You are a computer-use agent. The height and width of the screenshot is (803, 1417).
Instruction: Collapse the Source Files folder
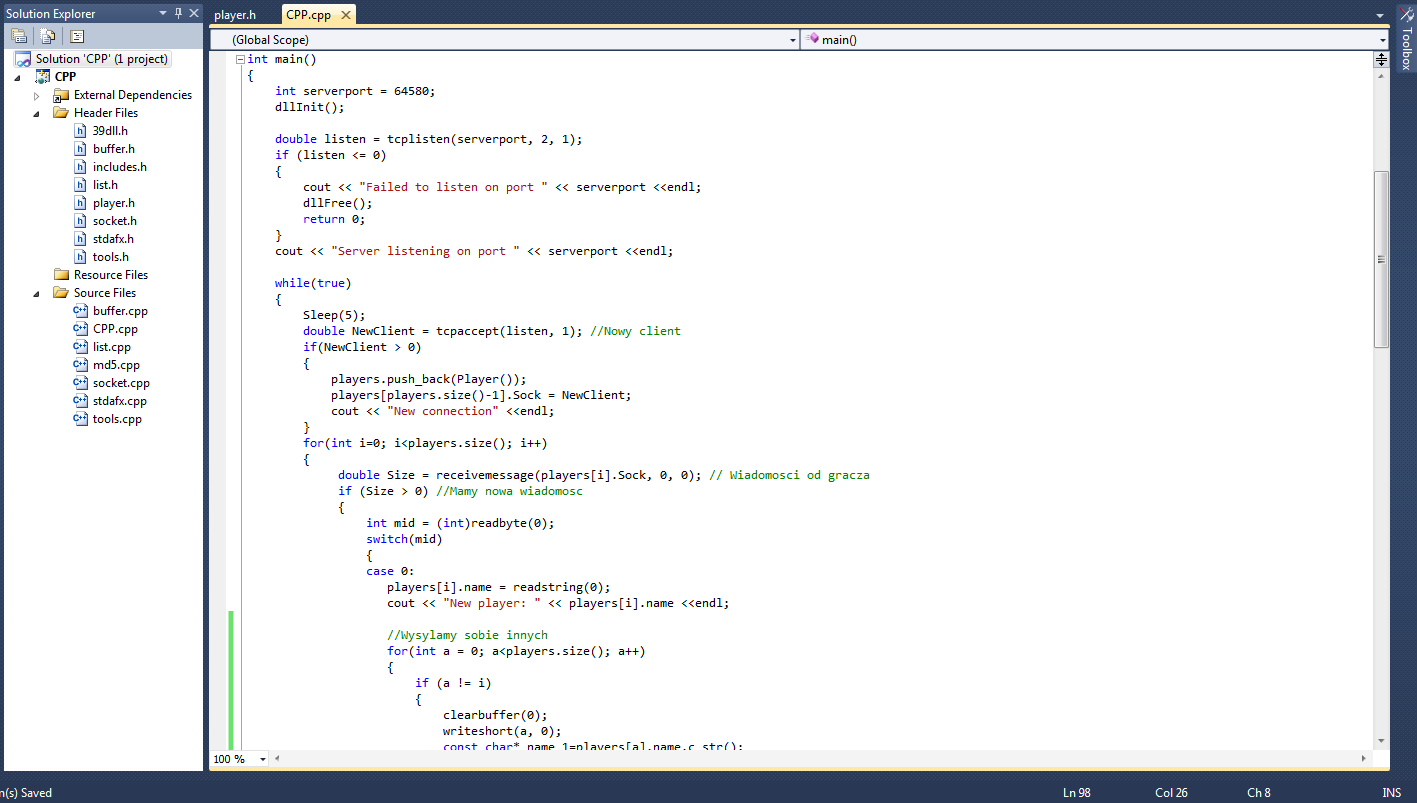(37, 293)
